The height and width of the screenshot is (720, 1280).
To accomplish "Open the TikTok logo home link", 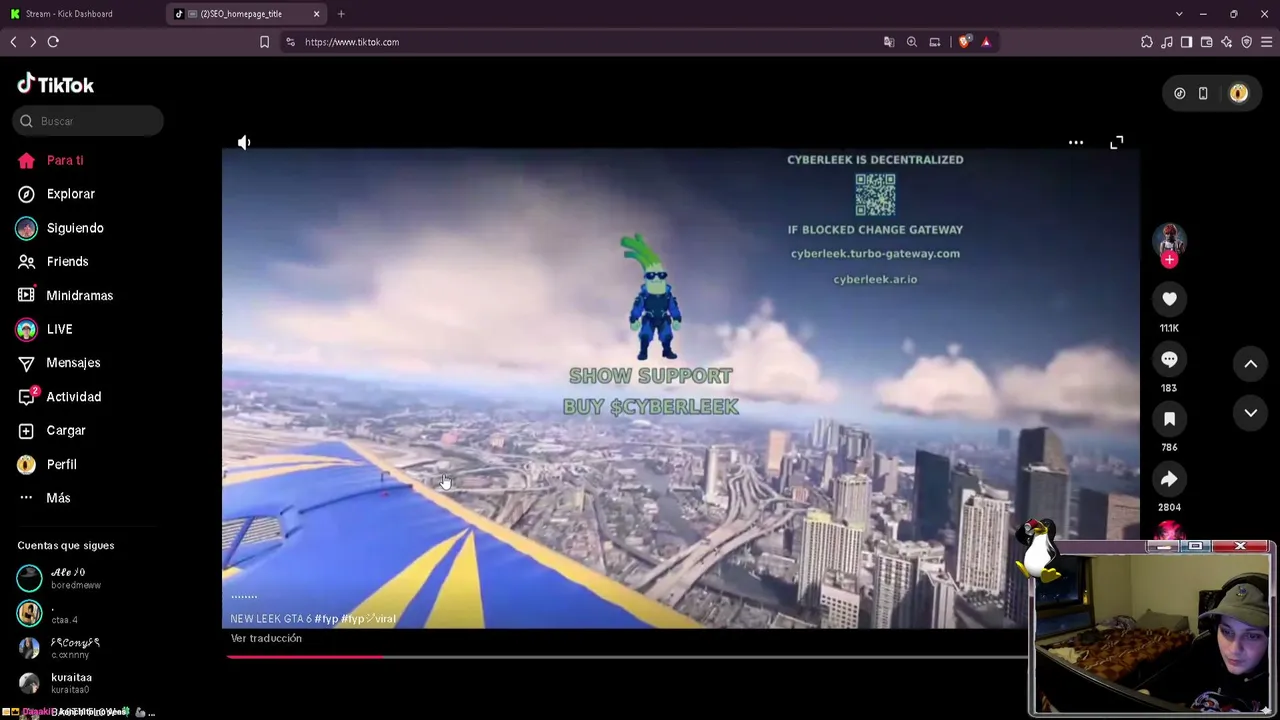I will [56, 85].
